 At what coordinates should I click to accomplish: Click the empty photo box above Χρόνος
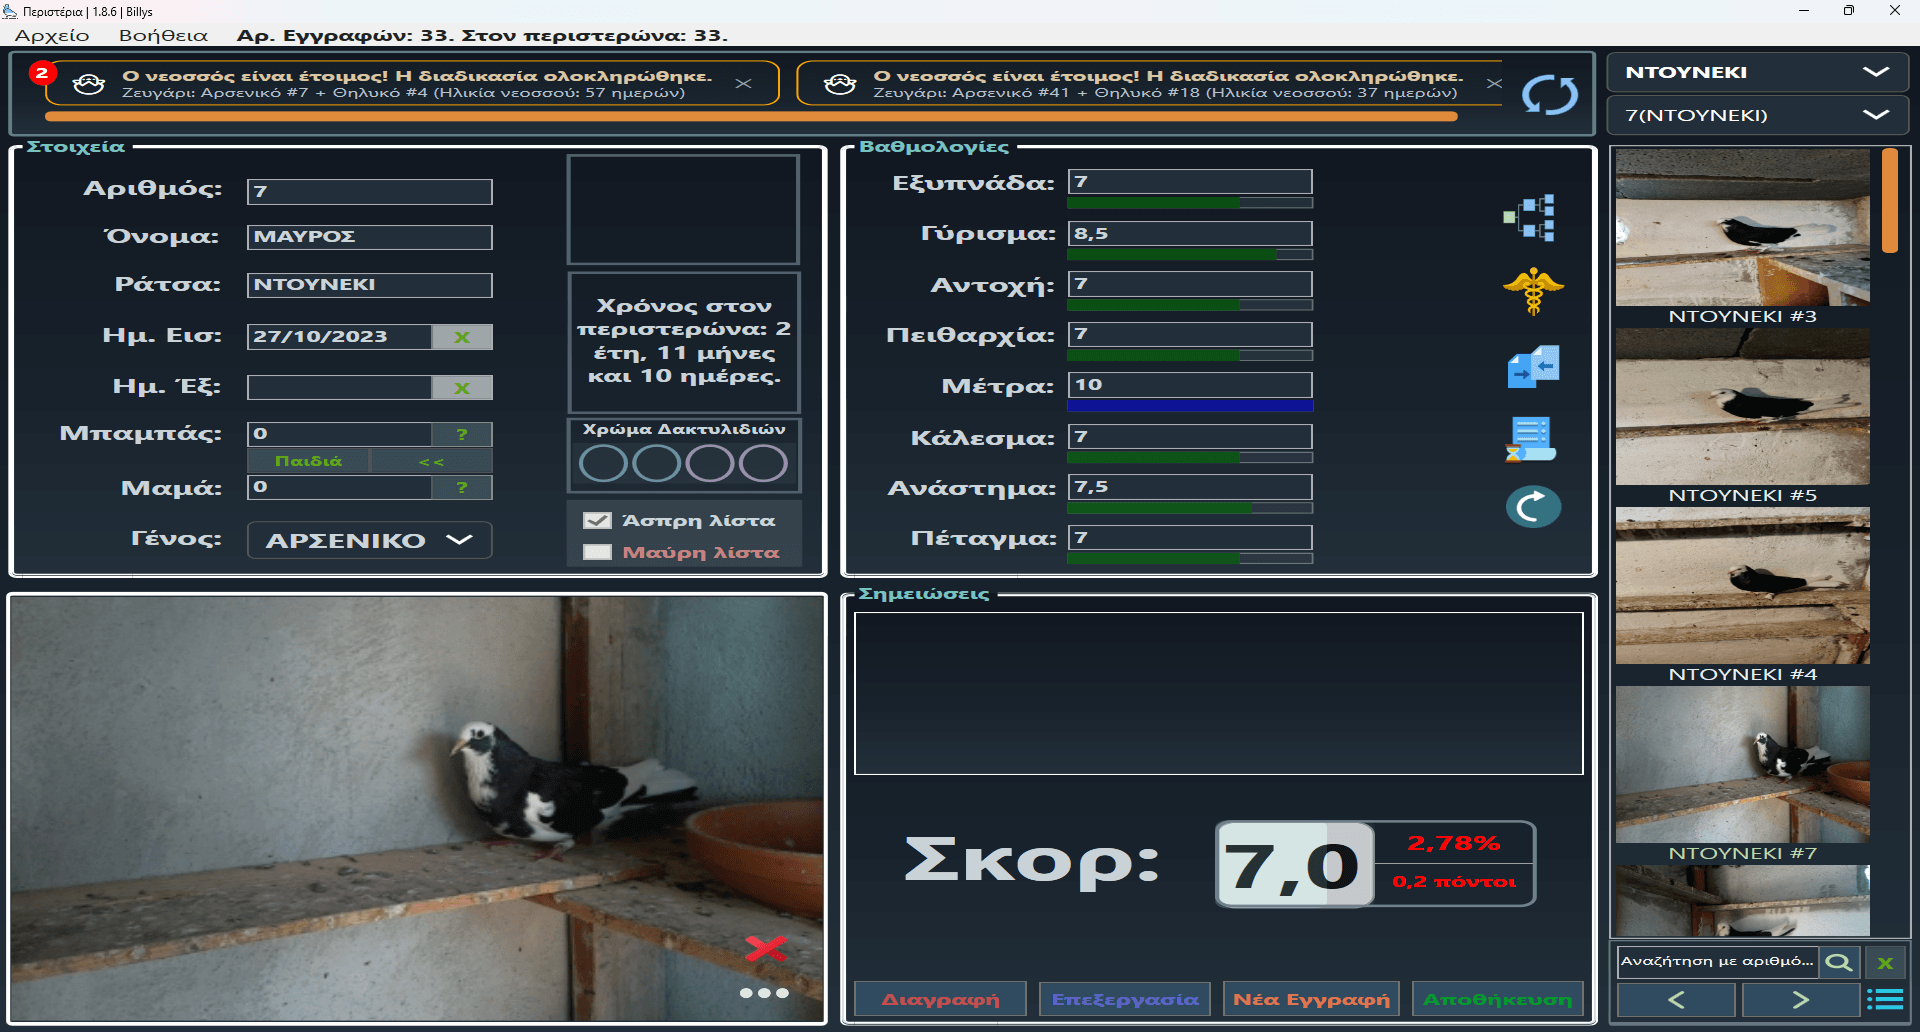coord(683,209)
